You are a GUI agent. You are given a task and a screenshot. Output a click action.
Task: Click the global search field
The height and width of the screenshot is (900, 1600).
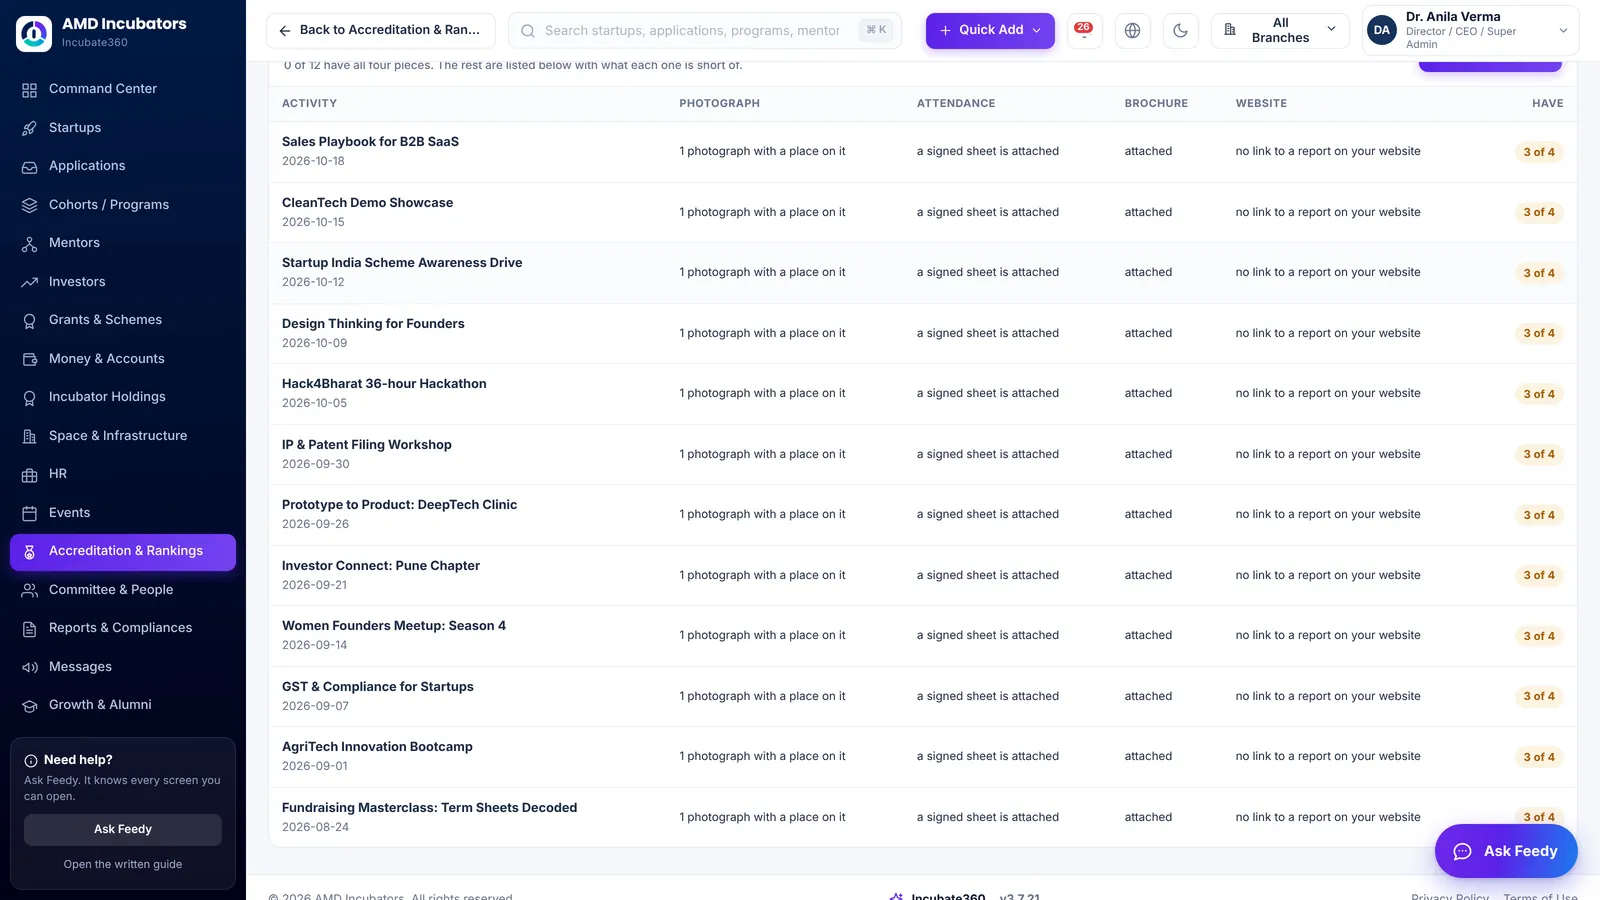tap(705, 30)
